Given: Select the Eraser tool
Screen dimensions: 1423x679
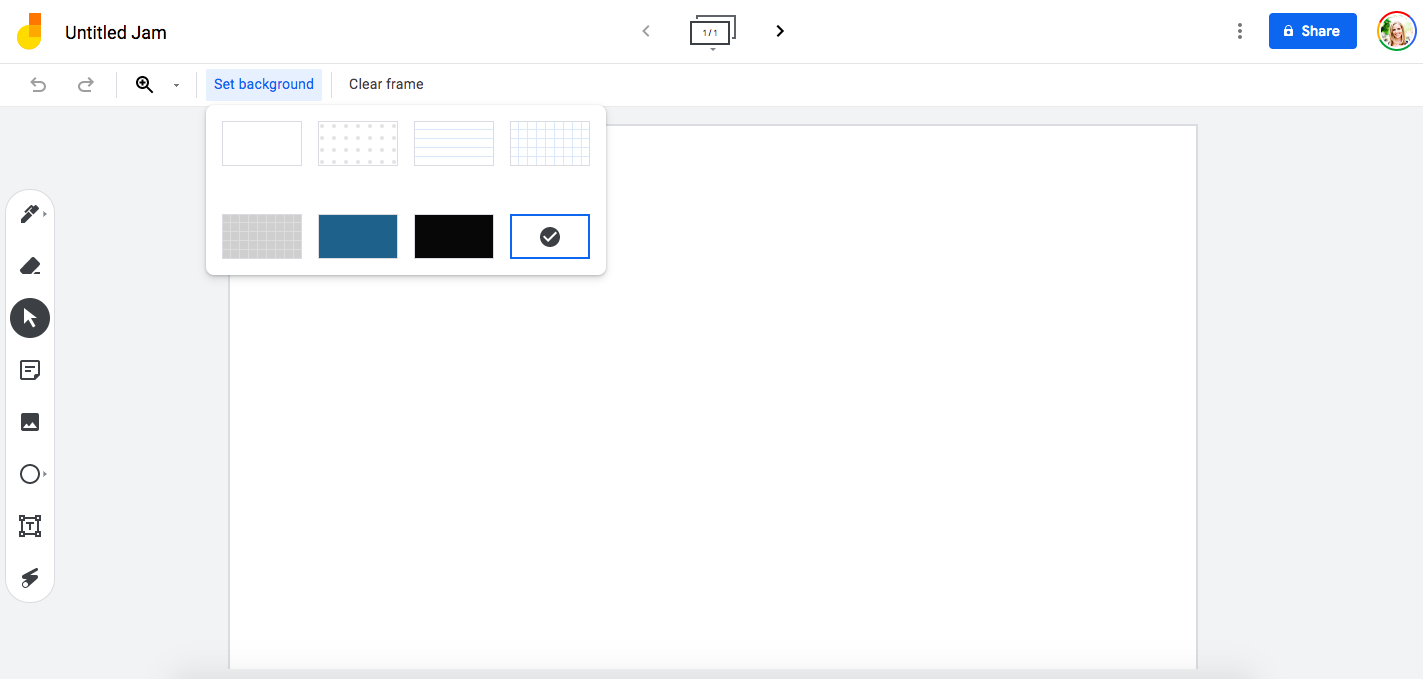Looking at the screenshot, I should click(x=30, y=266).
